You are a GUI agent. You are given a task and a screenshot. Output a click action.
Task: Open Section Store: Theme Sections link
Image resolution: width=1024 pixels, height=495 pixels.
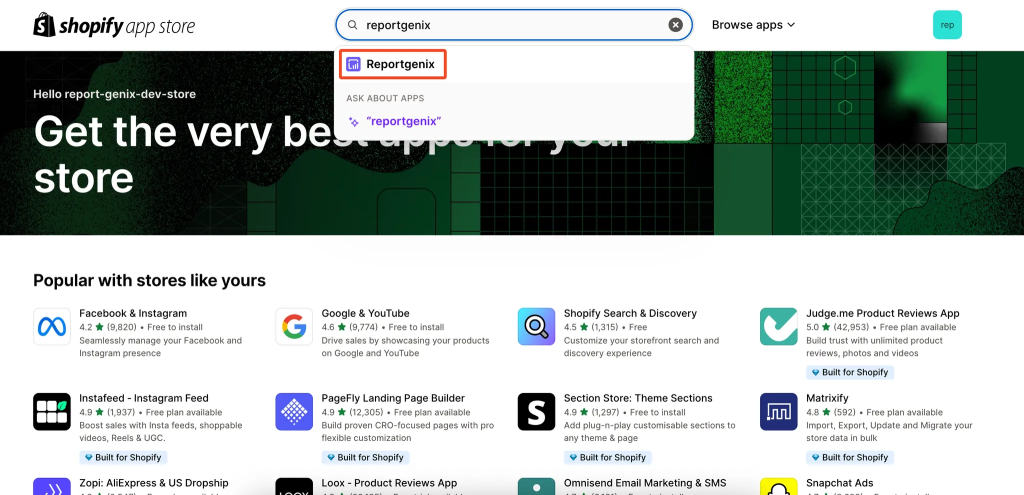tap(638, 398)
